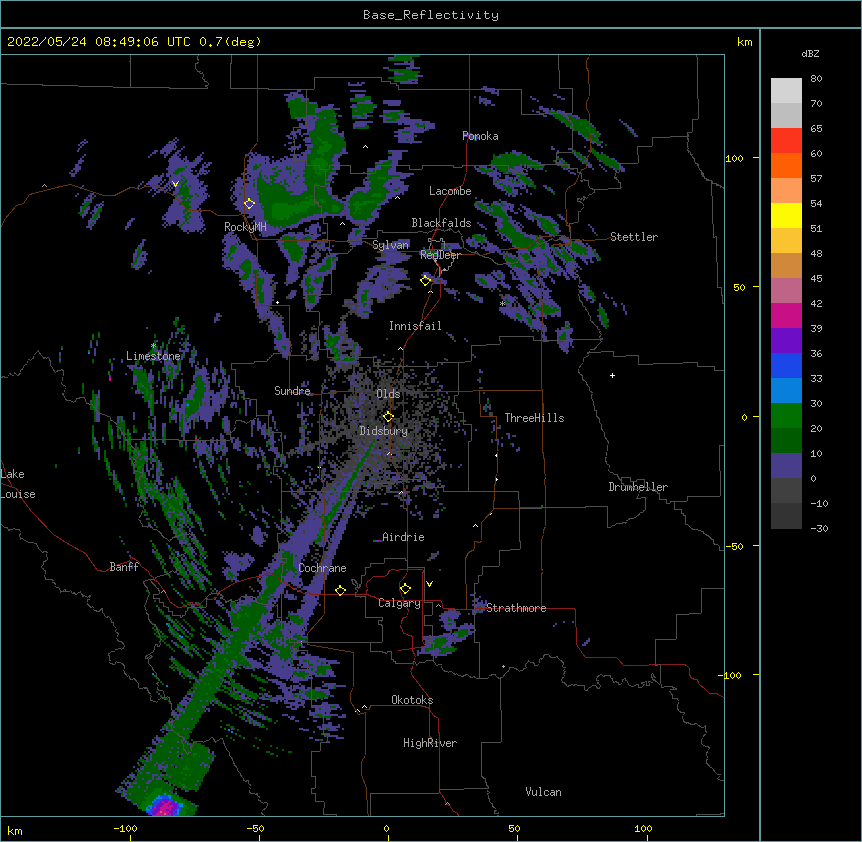This screenshot has height=842, width=862.
Task: Click the Banff label
Action: point(124,567)
